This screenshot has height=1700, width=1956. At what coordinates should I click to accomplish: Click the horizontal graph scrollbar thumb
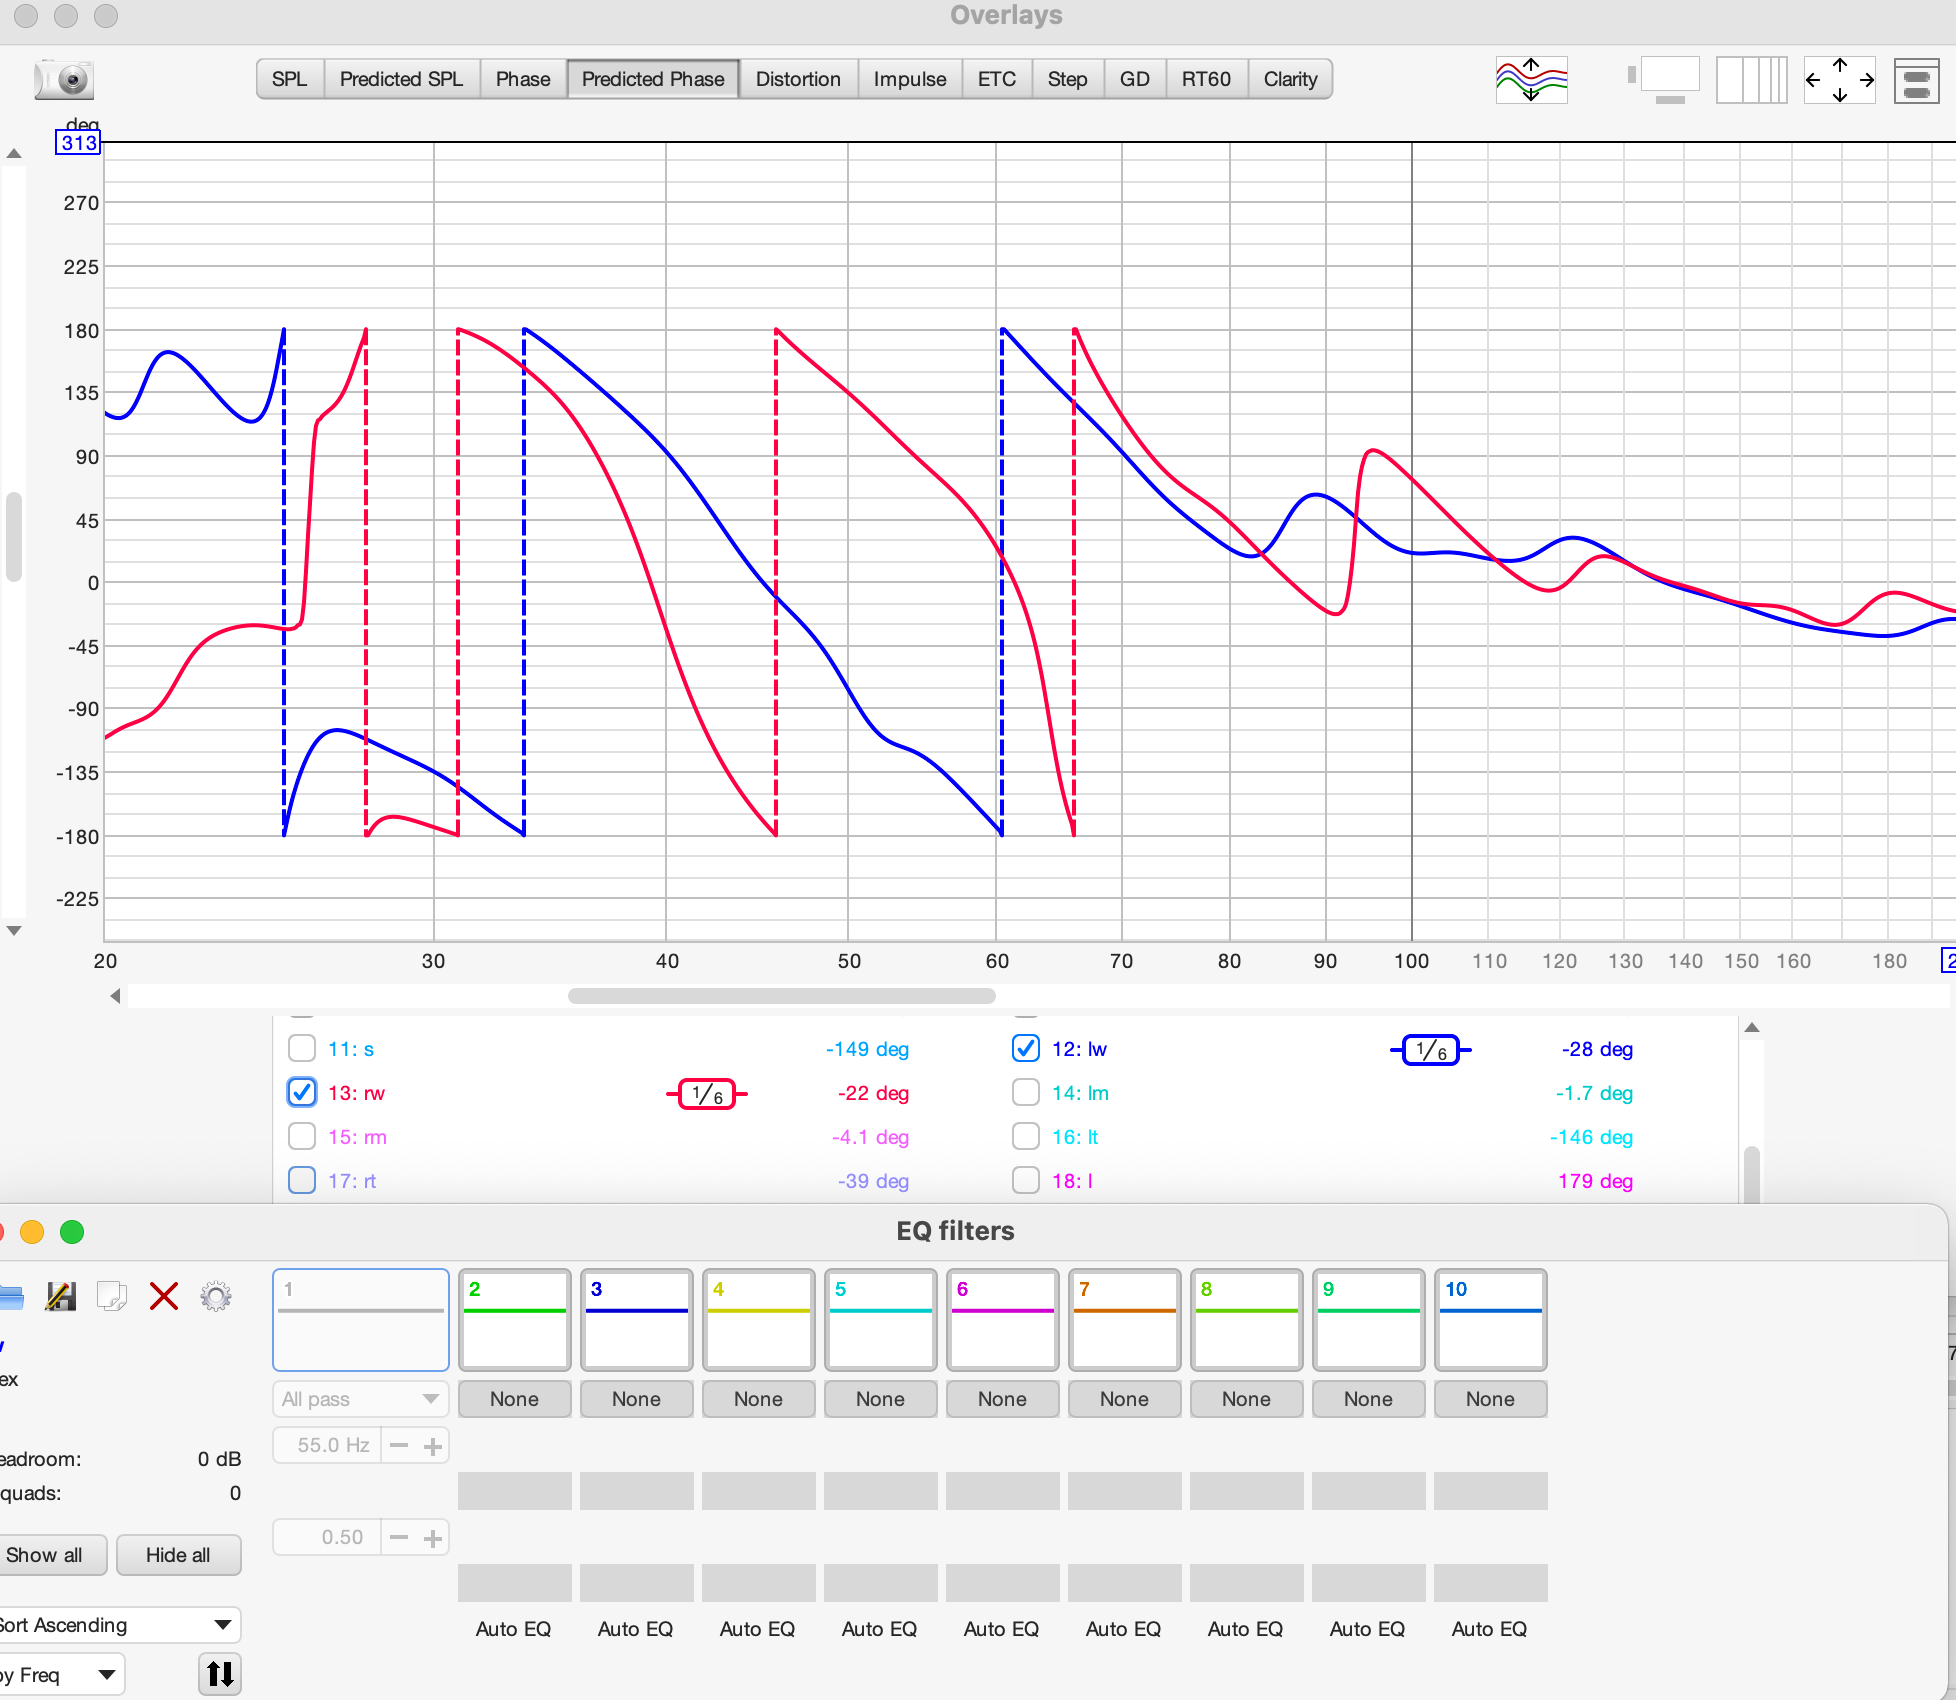[x=782, y=996]
